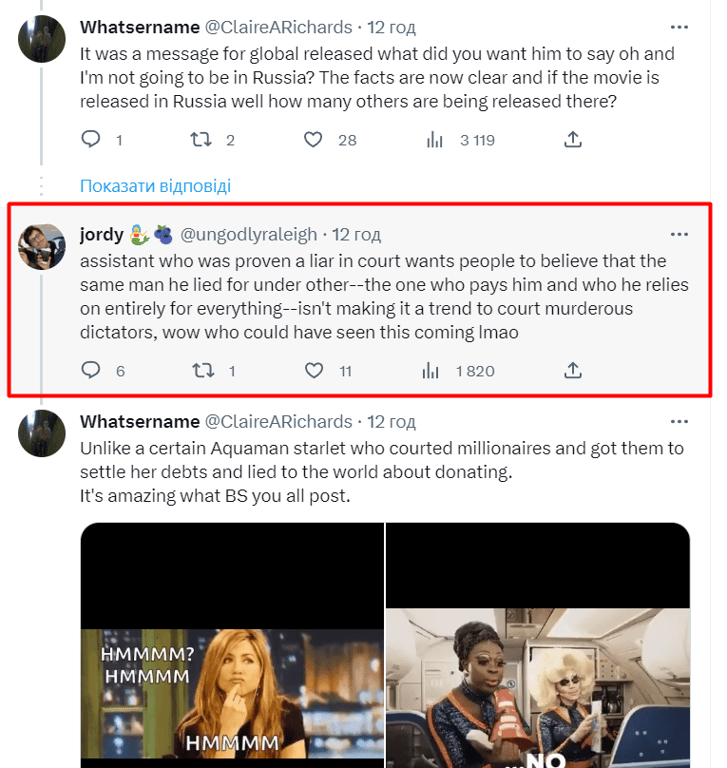This screenshot has width=727, height=768.
Task: Retweet jordy's post about the assistant
Action: coord(202,371)
